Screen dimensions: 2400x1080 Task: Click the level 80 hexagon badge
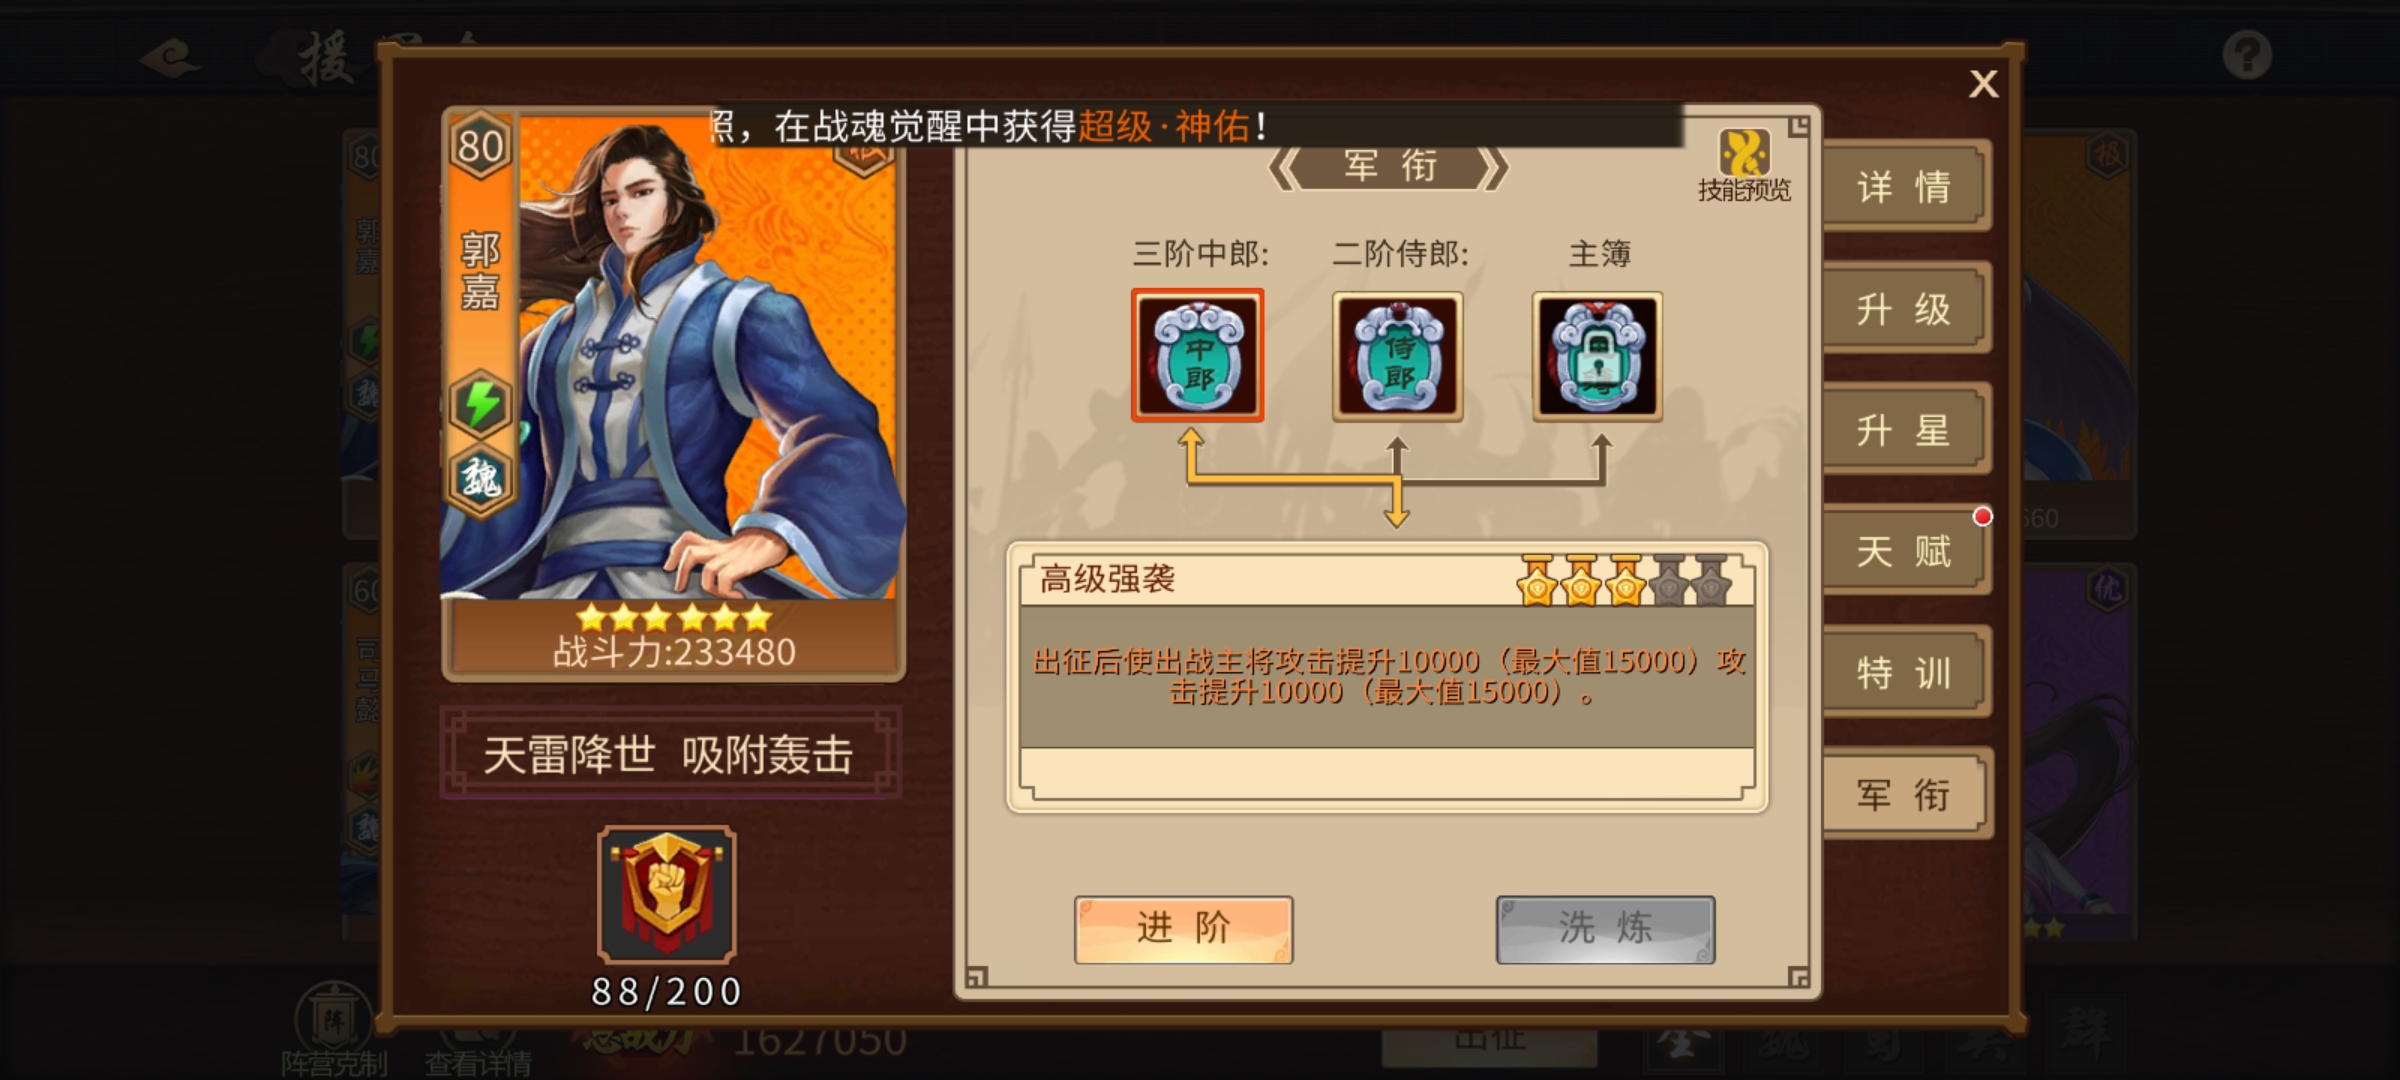(x=481, y=147)
